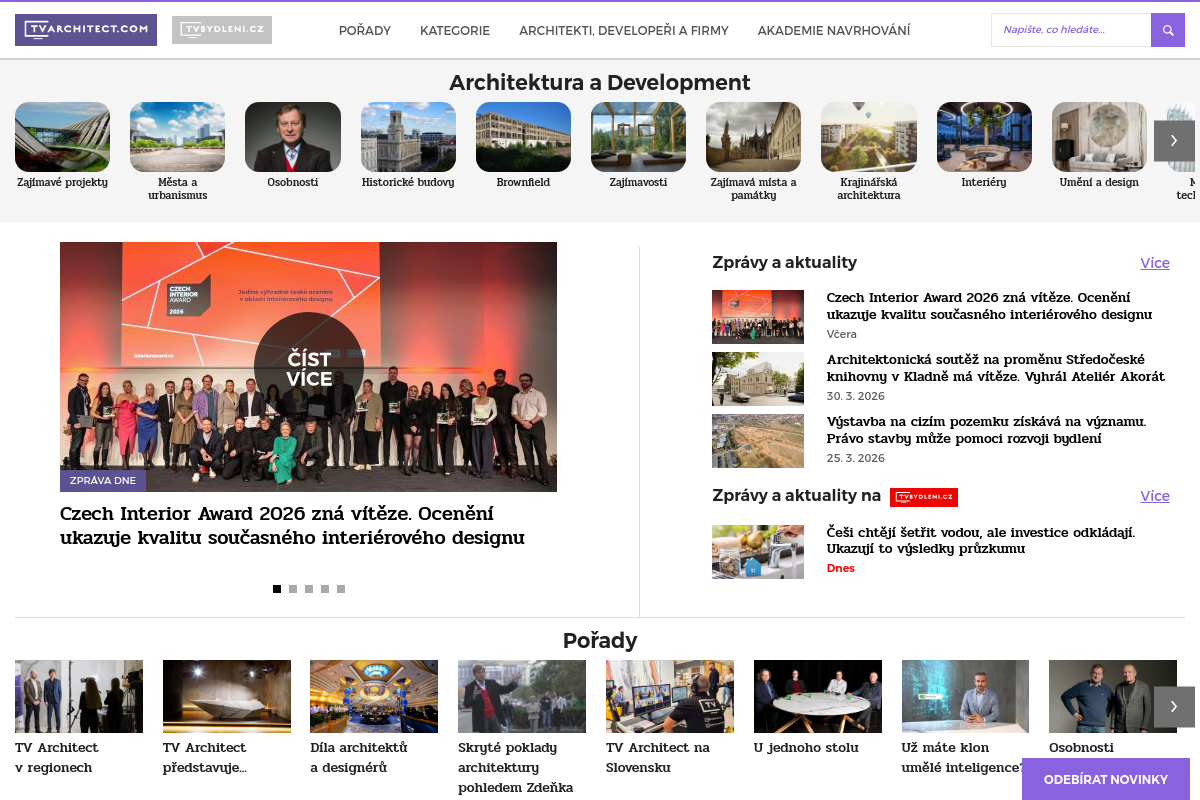Click the ZPRÁVA DNE badge
The image size is (1200, 800).
[x=103, y=480]
